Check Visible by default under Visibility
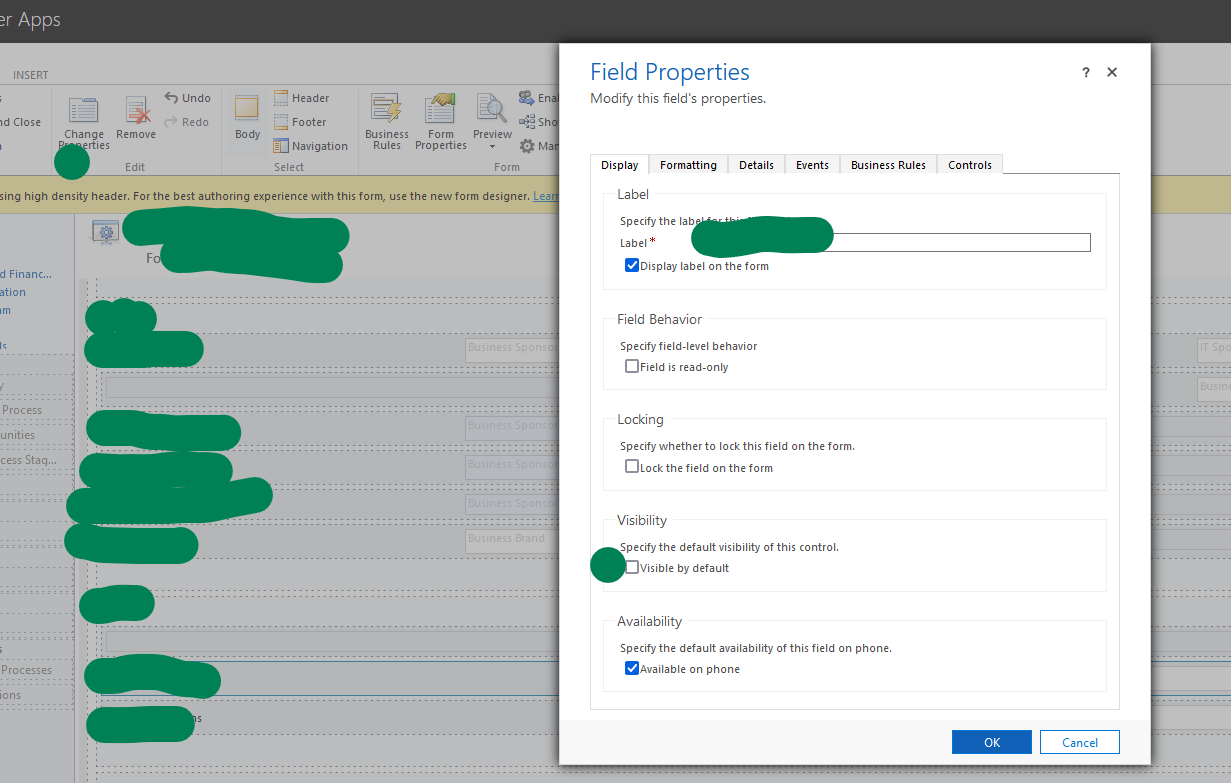This screenshot has width=1231, height=783. pos(631,565)
